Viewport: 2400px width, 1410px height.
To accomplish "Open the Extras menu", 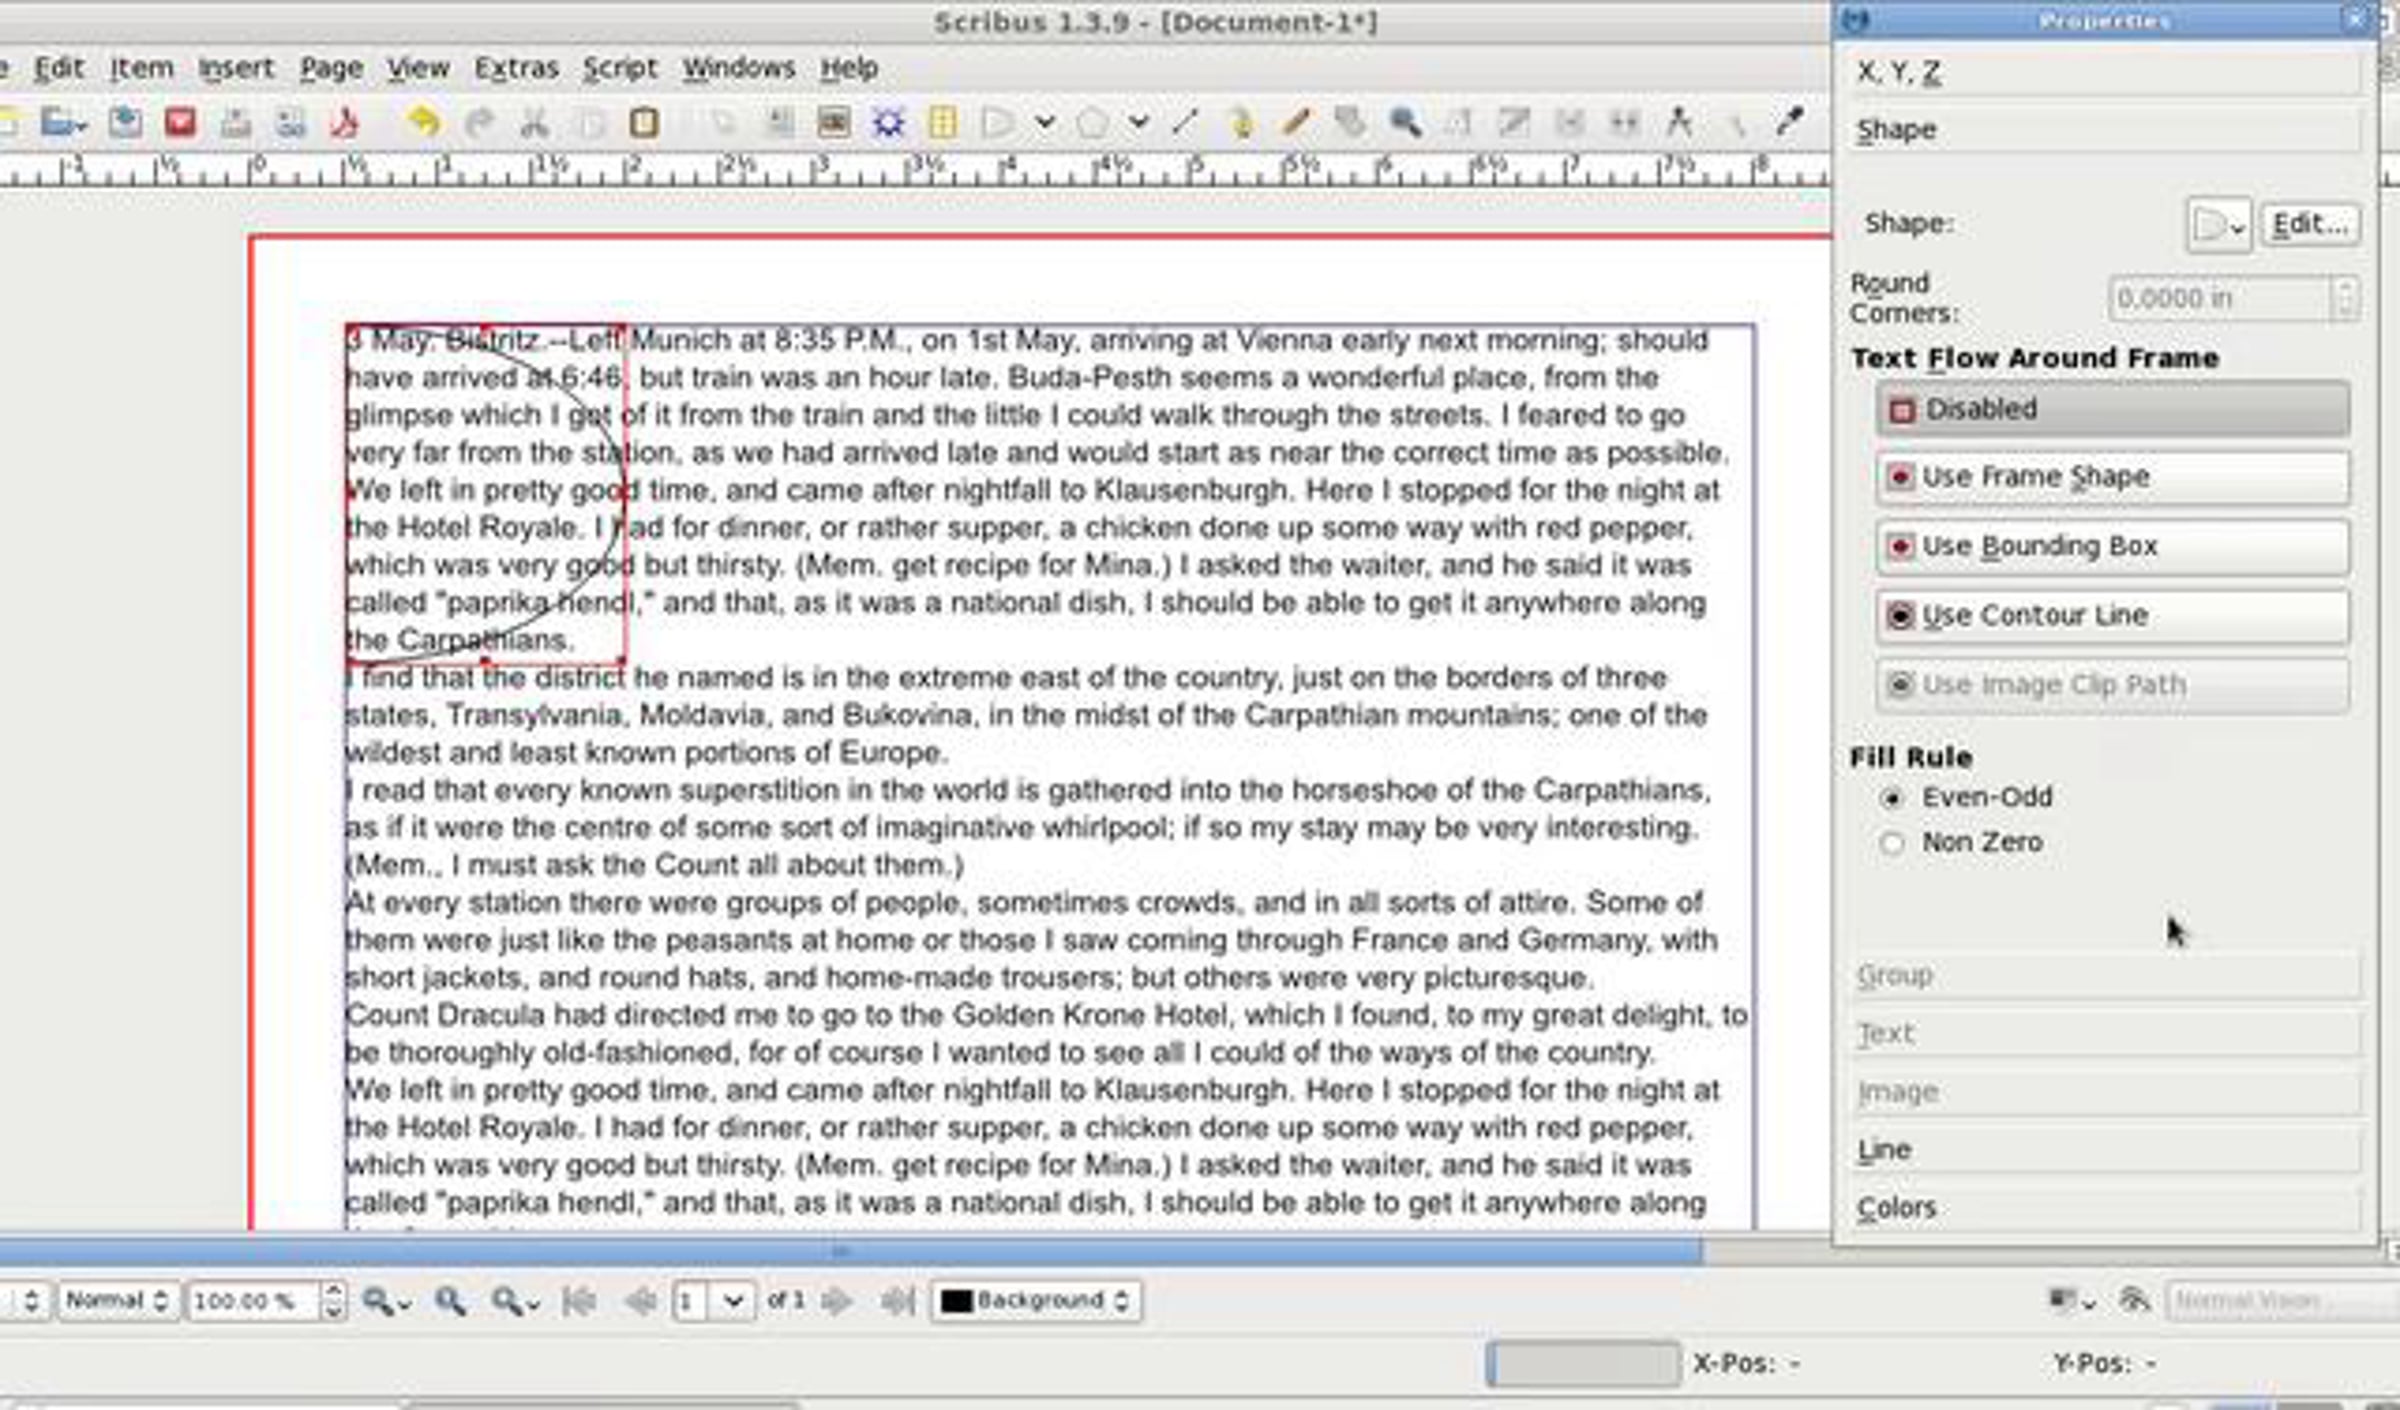I will point(516,68).
